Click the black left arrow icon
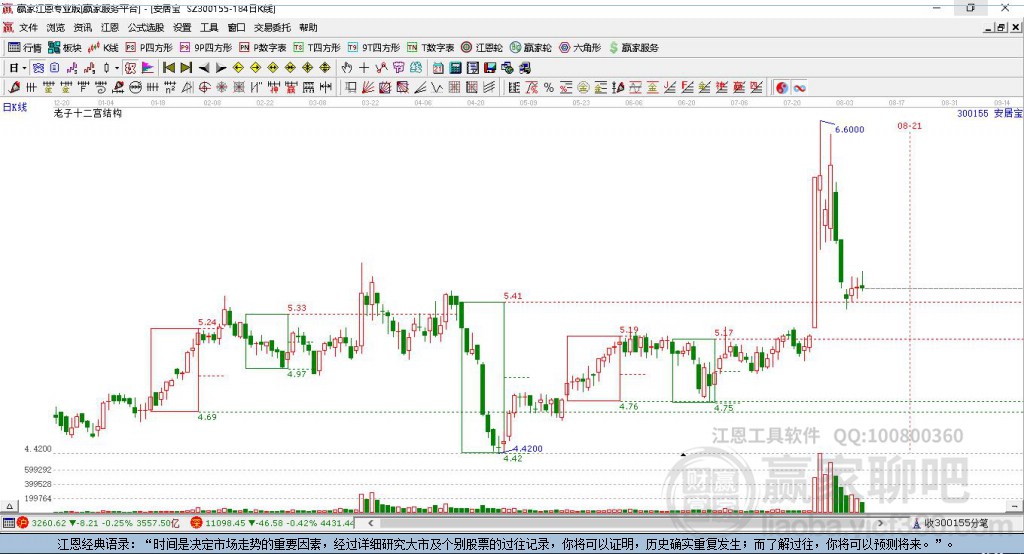This screenshot has height=554, width=1024. 204,68
